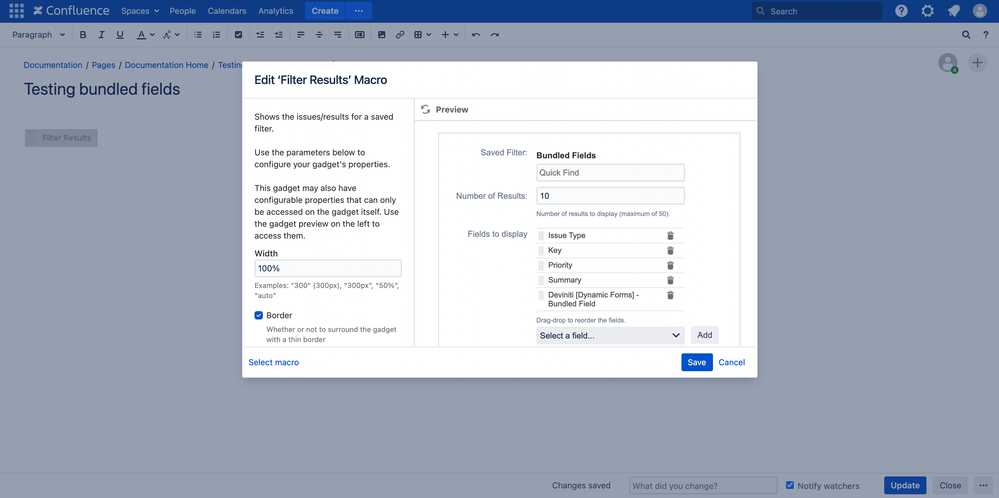The height and width of the screenshot is (498, 999).
Task: Open editor find and replace magnifier
Action: pyautogui.click(x=967, y=35)
